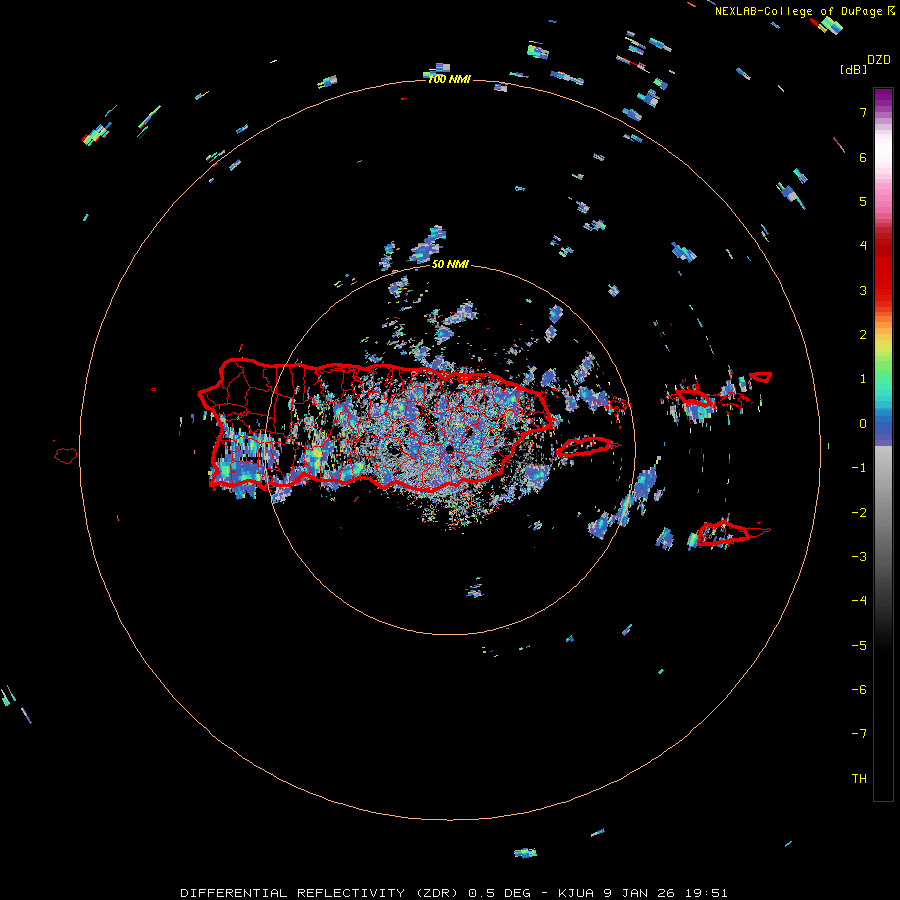Image resolution: width=900 pixels, height=900 pixels.
Task: Click the color scale value '-7'
Action: point(859,734)
